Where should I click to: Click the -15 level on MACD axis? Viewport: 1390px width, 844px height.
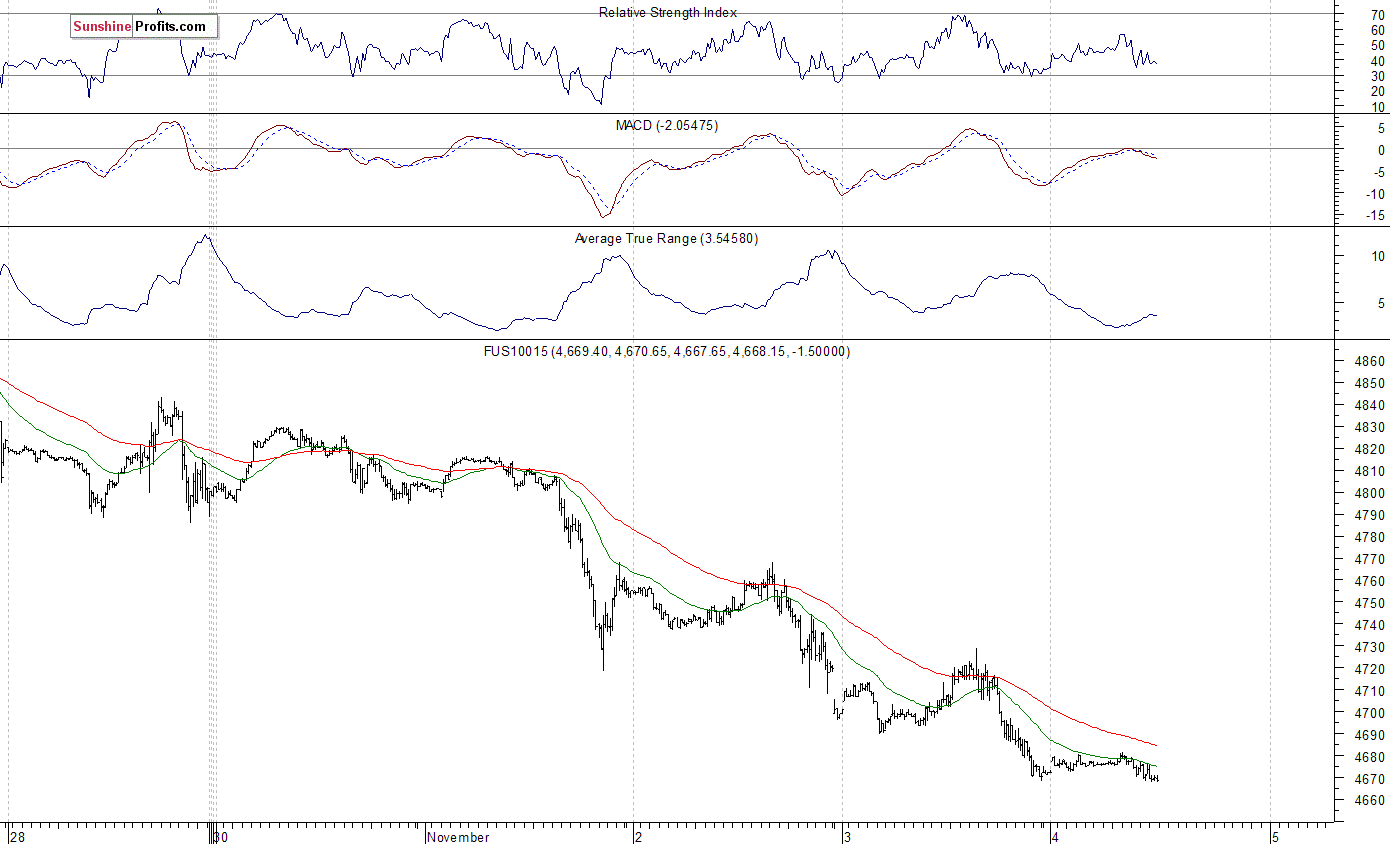pos(1375,216)
